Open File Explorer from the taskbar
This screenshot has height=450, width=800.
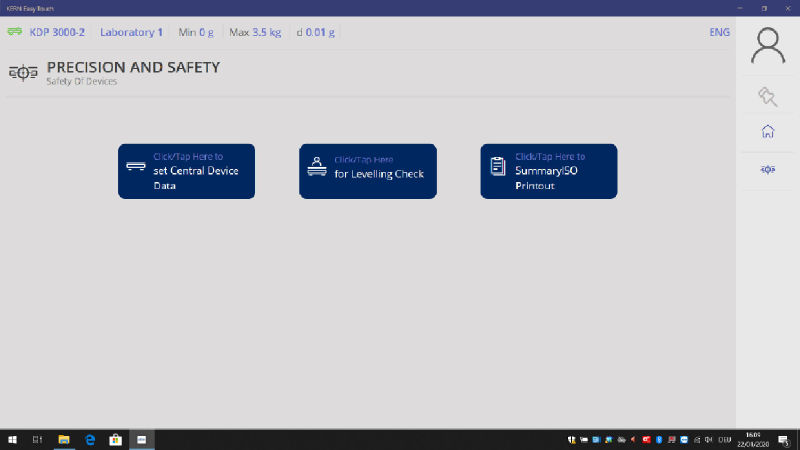point(63,439)
